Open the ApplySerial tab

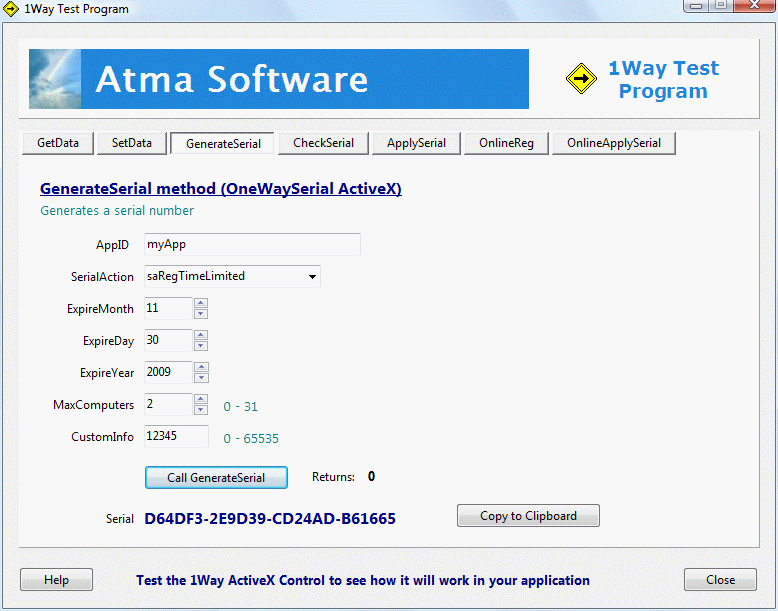point(416,143)
